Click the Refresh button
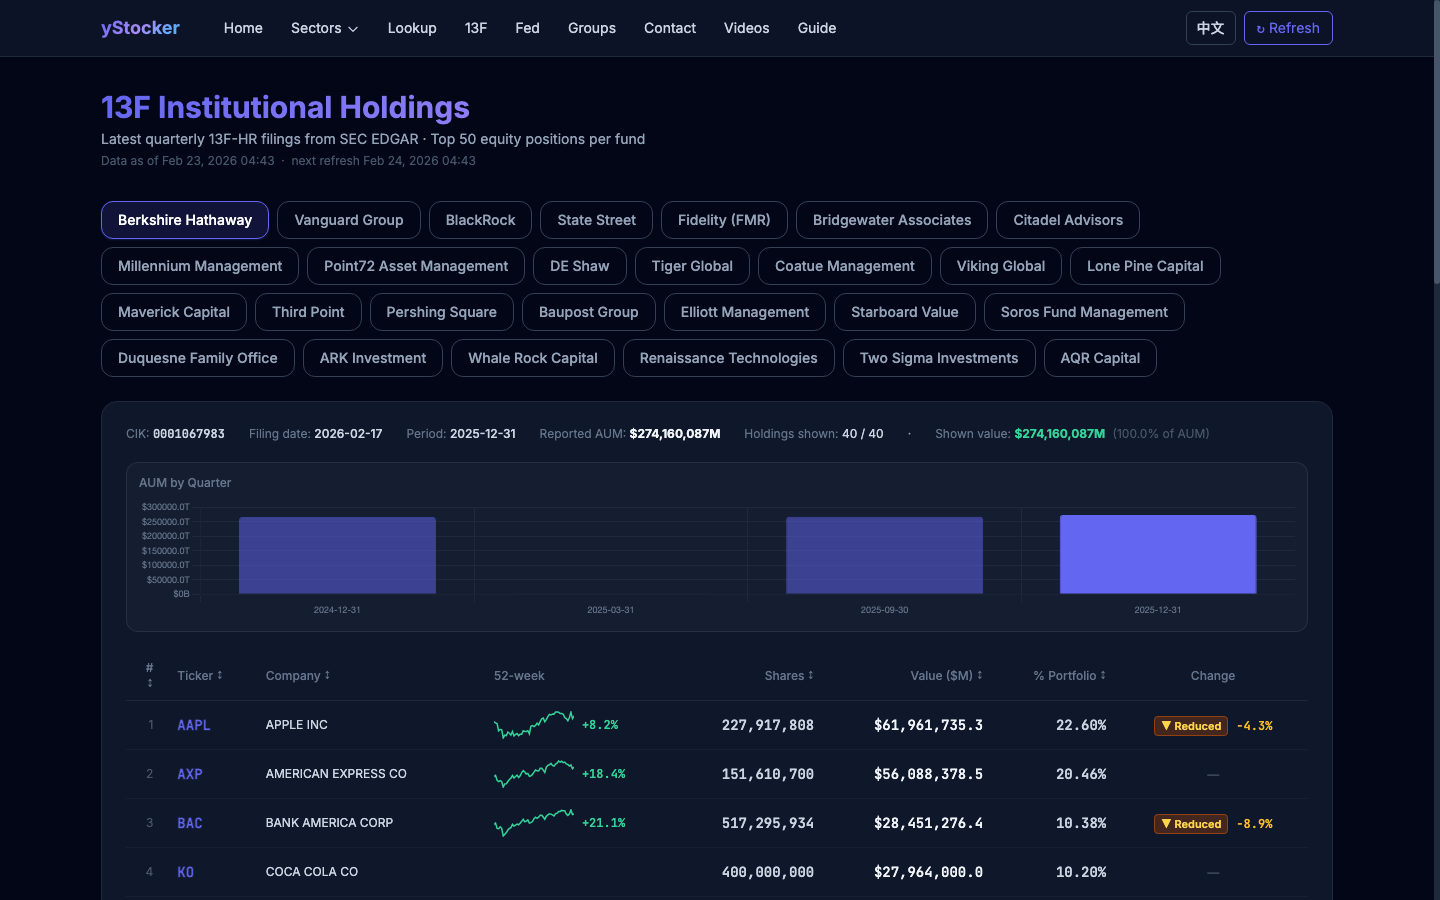This screenshot has height=900, width=1440. point(1287,28)
